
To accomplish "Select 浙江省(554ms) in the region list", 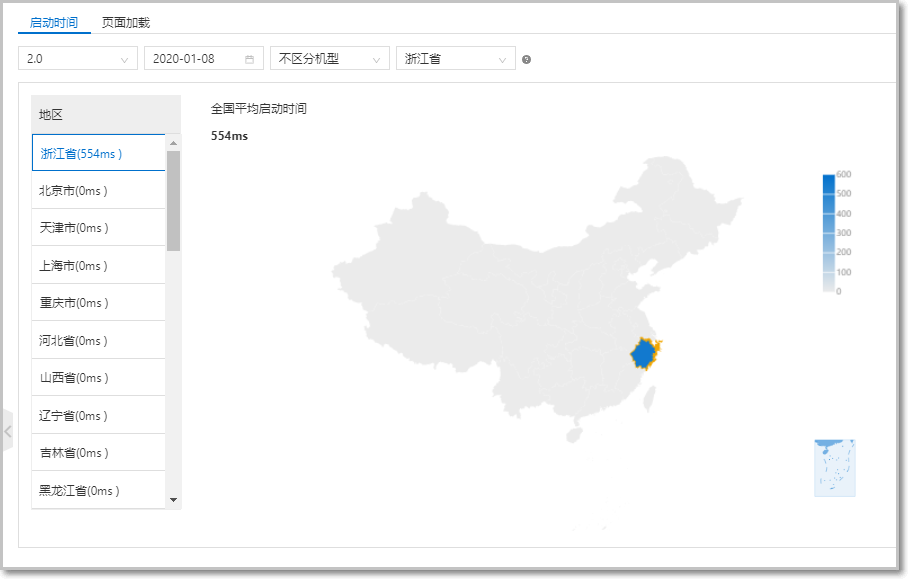I will click(98, 153).
